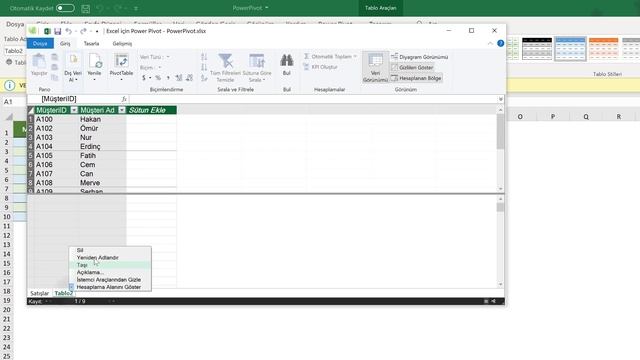Select cell A100 in MüşteriID column
This screenshot has height=360, width=640.
coord(56,119)
